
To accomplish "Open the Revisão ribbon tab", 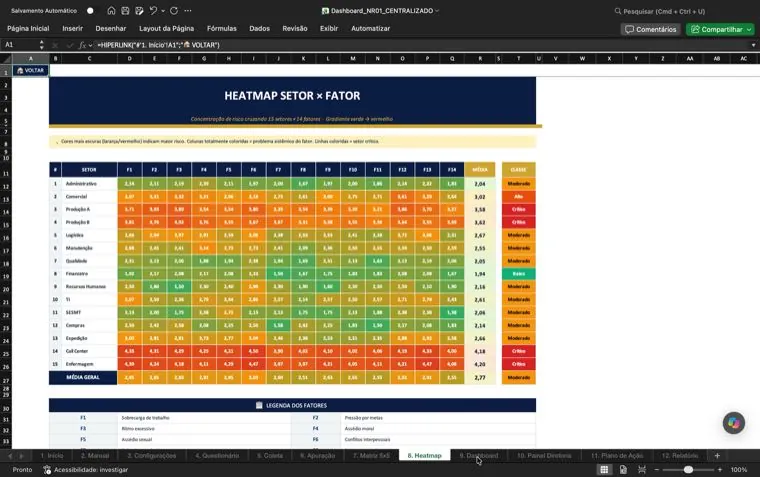I will [295, 29].
